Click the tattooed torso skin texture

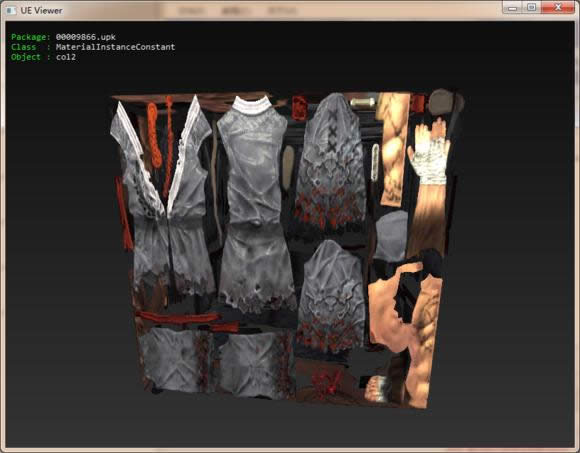point(405,325)
